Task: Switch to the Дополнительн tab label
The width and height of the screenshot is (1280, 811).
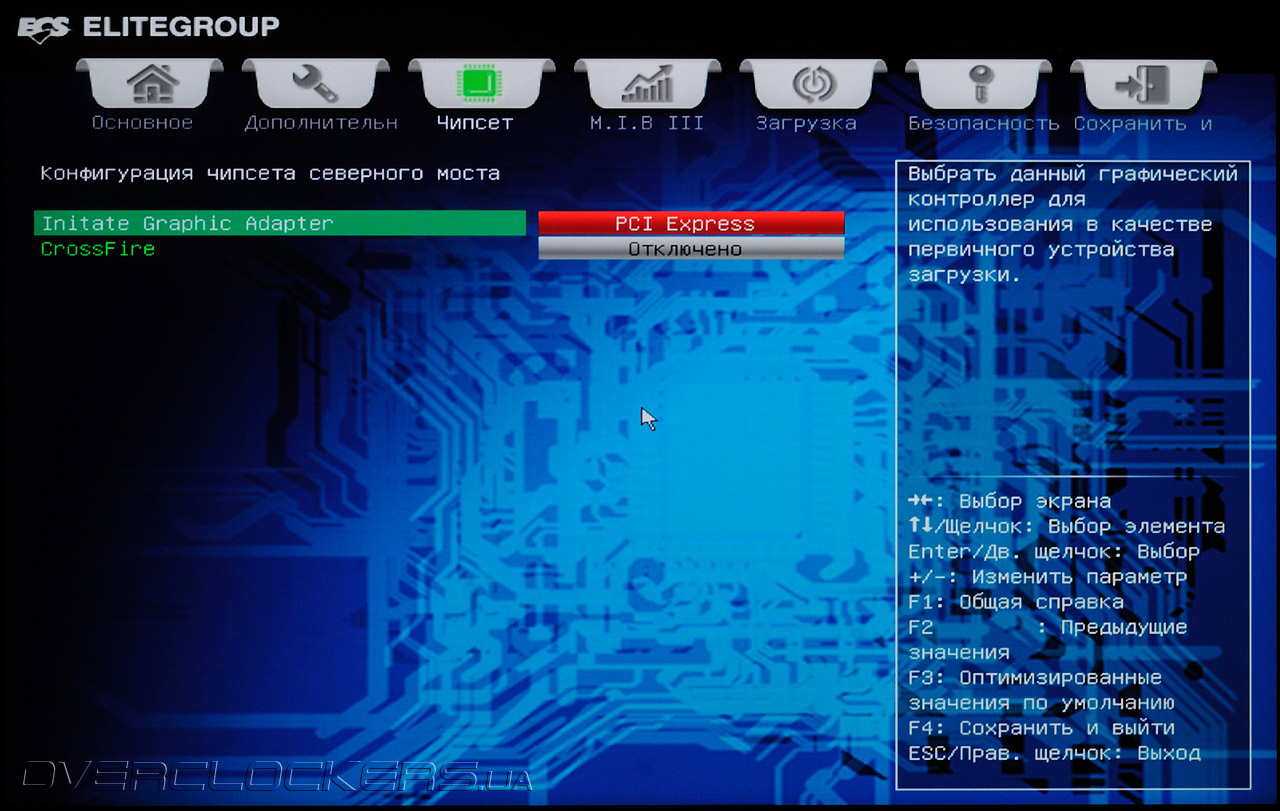Action: pyautogui.click(x=321, y=123)
